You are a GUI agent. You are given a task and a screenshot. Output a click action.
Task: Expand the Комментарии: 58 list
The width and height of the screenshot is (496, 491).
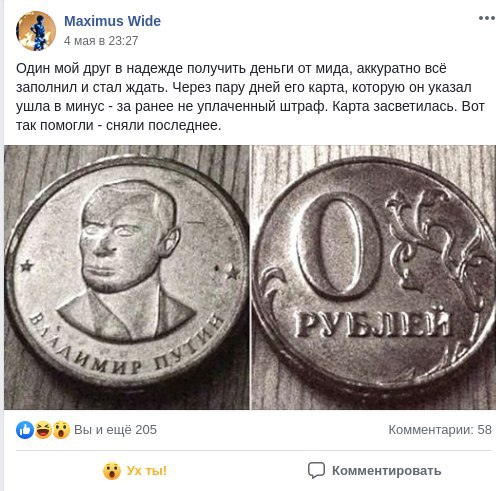tap(440, 430)
